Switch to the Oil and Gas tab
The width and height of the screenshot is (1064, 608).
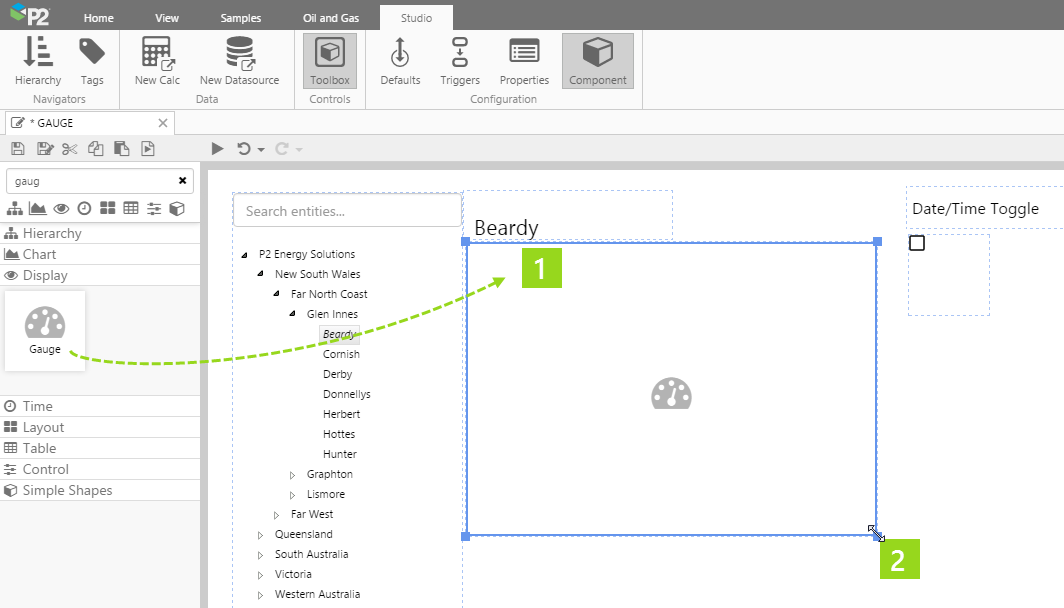[330, 18]
